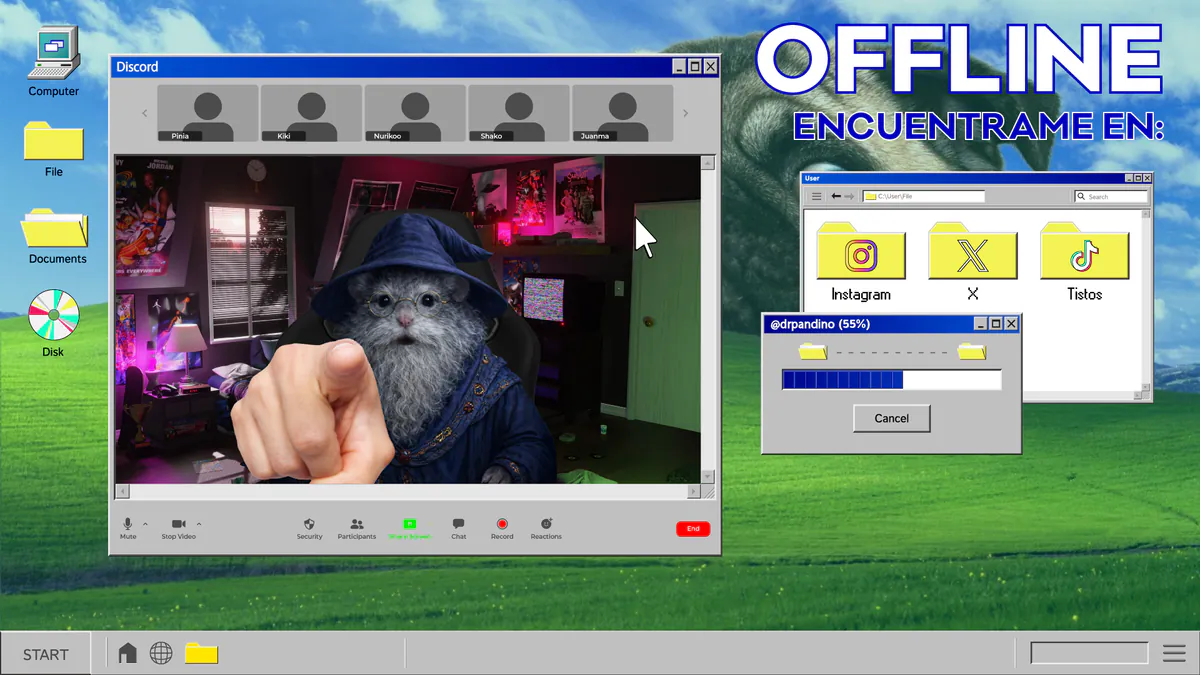Open the yellow folder icon on taskbar
Image resolution: width=1200 pixels, height=675 pixels.
click(201, 654)
